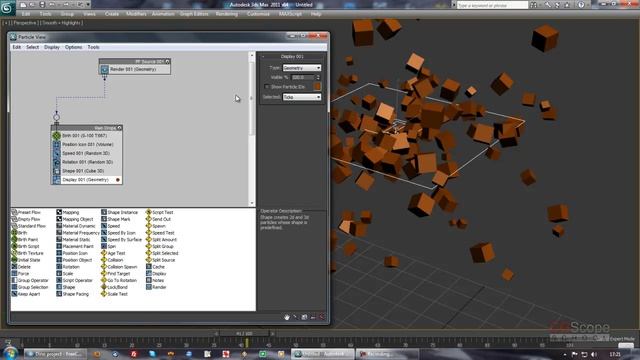The height and width of the screenshot is (360, 640).
Task: Pick the Material Static operator
Action: (x=73, y=240)
